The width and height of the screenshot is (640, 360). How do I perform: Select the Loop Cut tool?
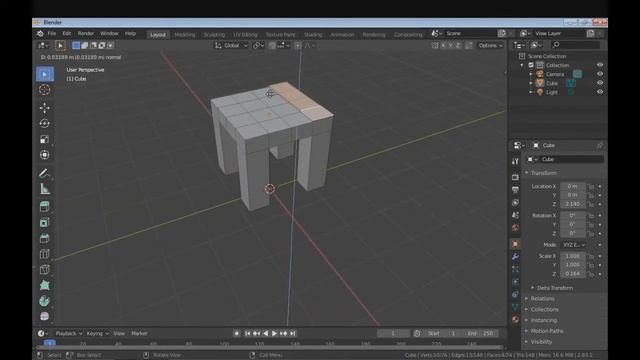pos(44,254)
